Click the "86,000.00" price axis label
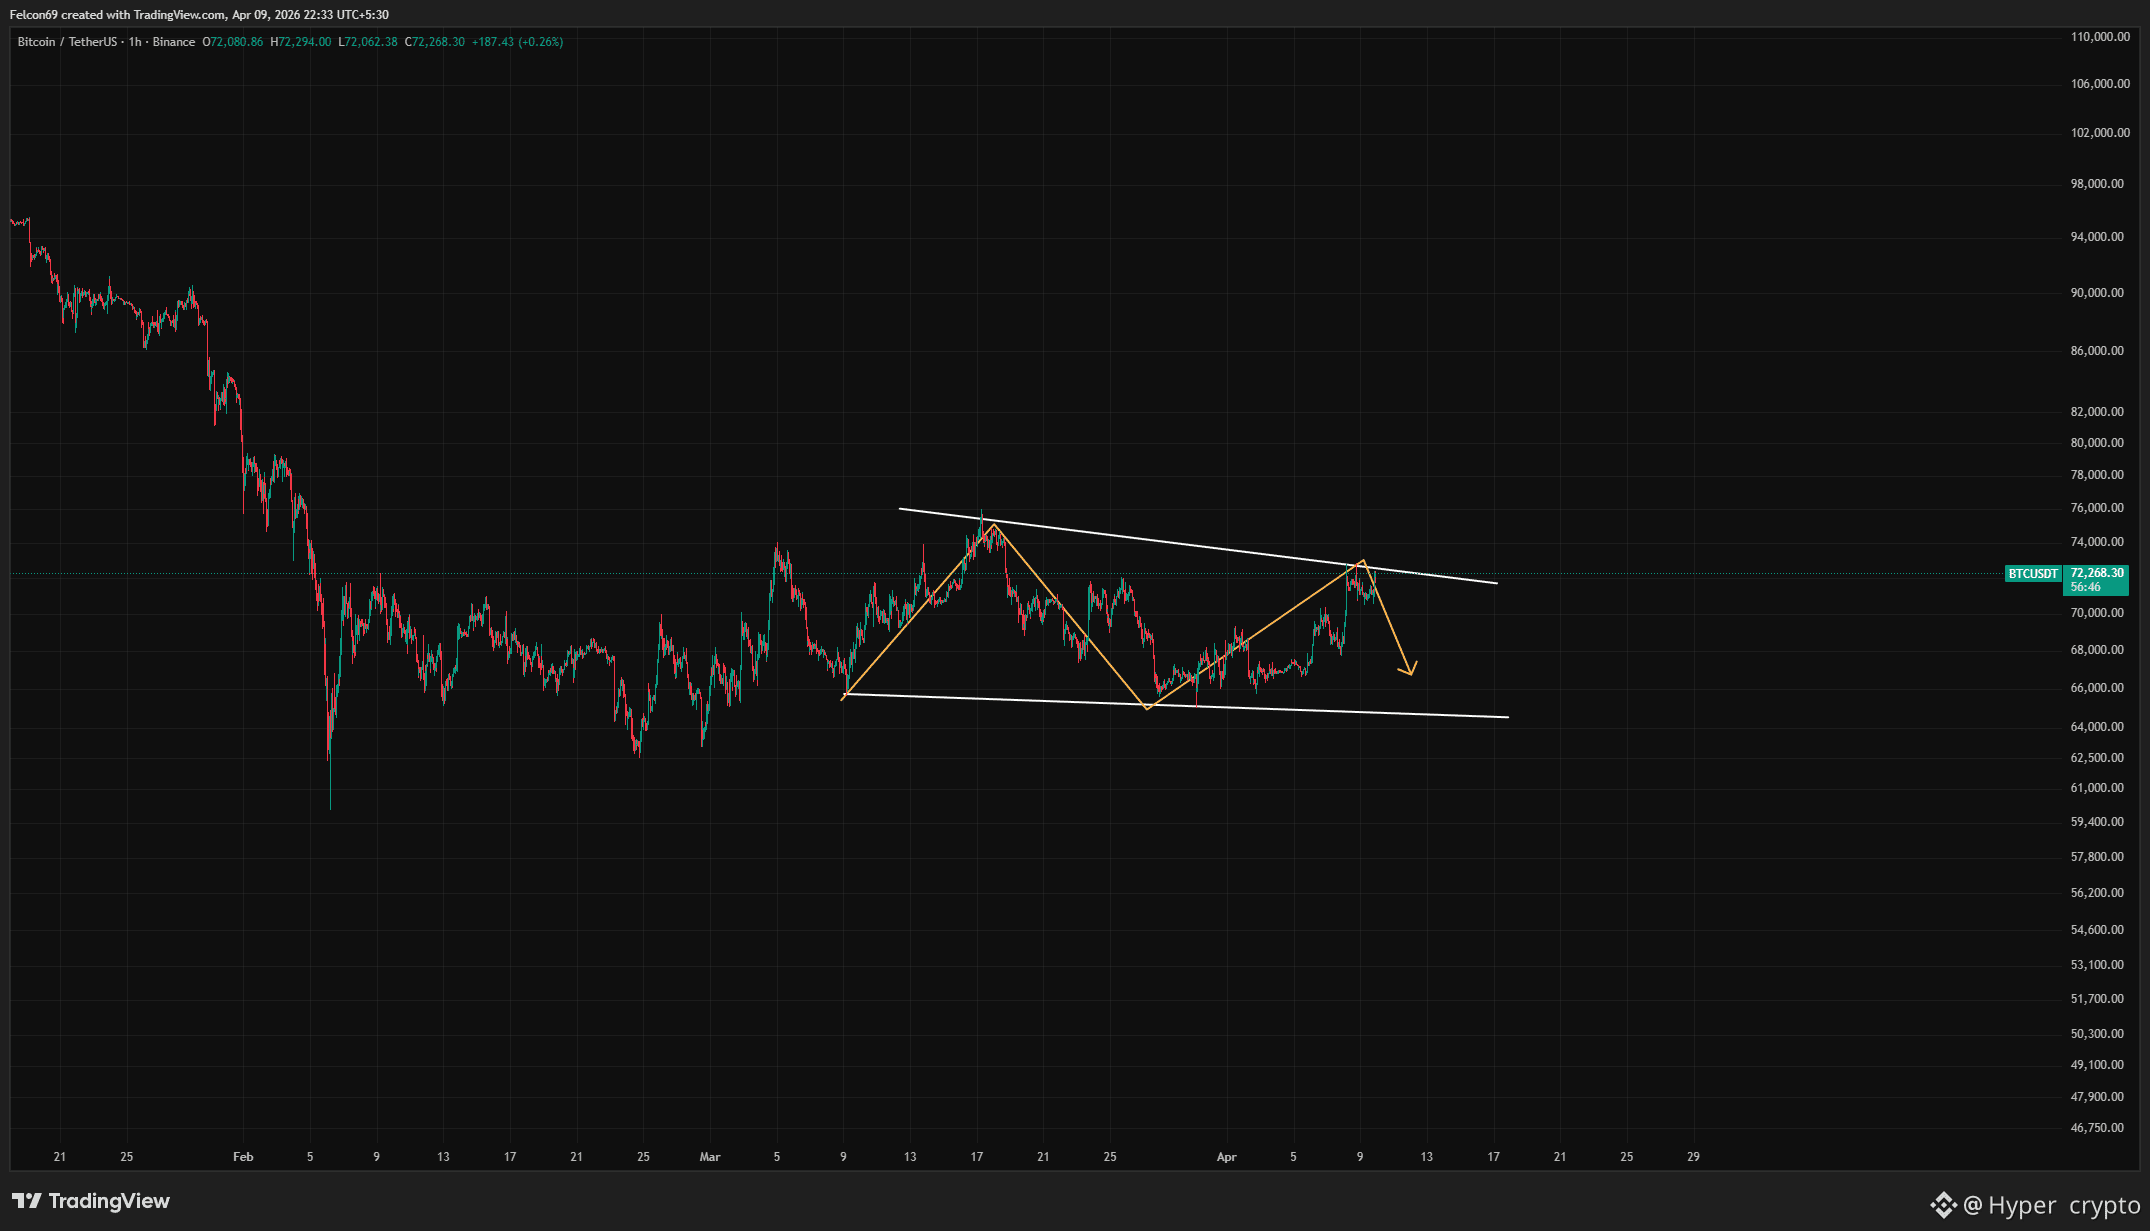This screenshot has width=2150, height=1231. pyautogui.click(x=2097, y=351)
